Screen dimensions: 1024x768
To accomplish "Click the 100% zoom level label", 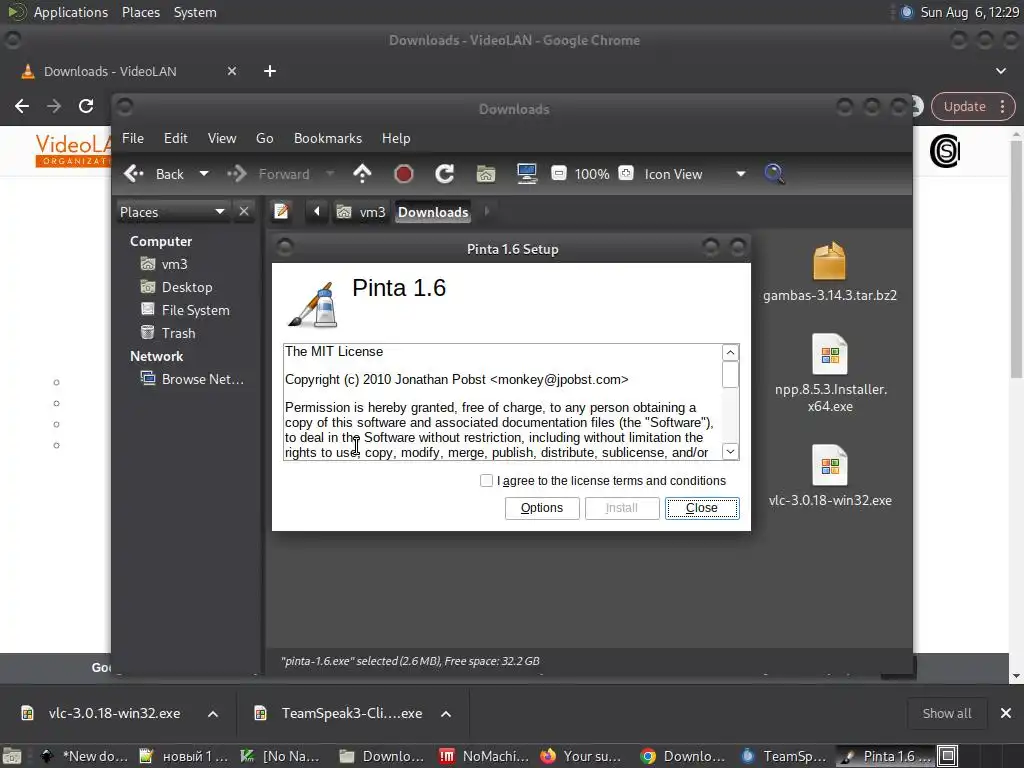I will [592, 174].
